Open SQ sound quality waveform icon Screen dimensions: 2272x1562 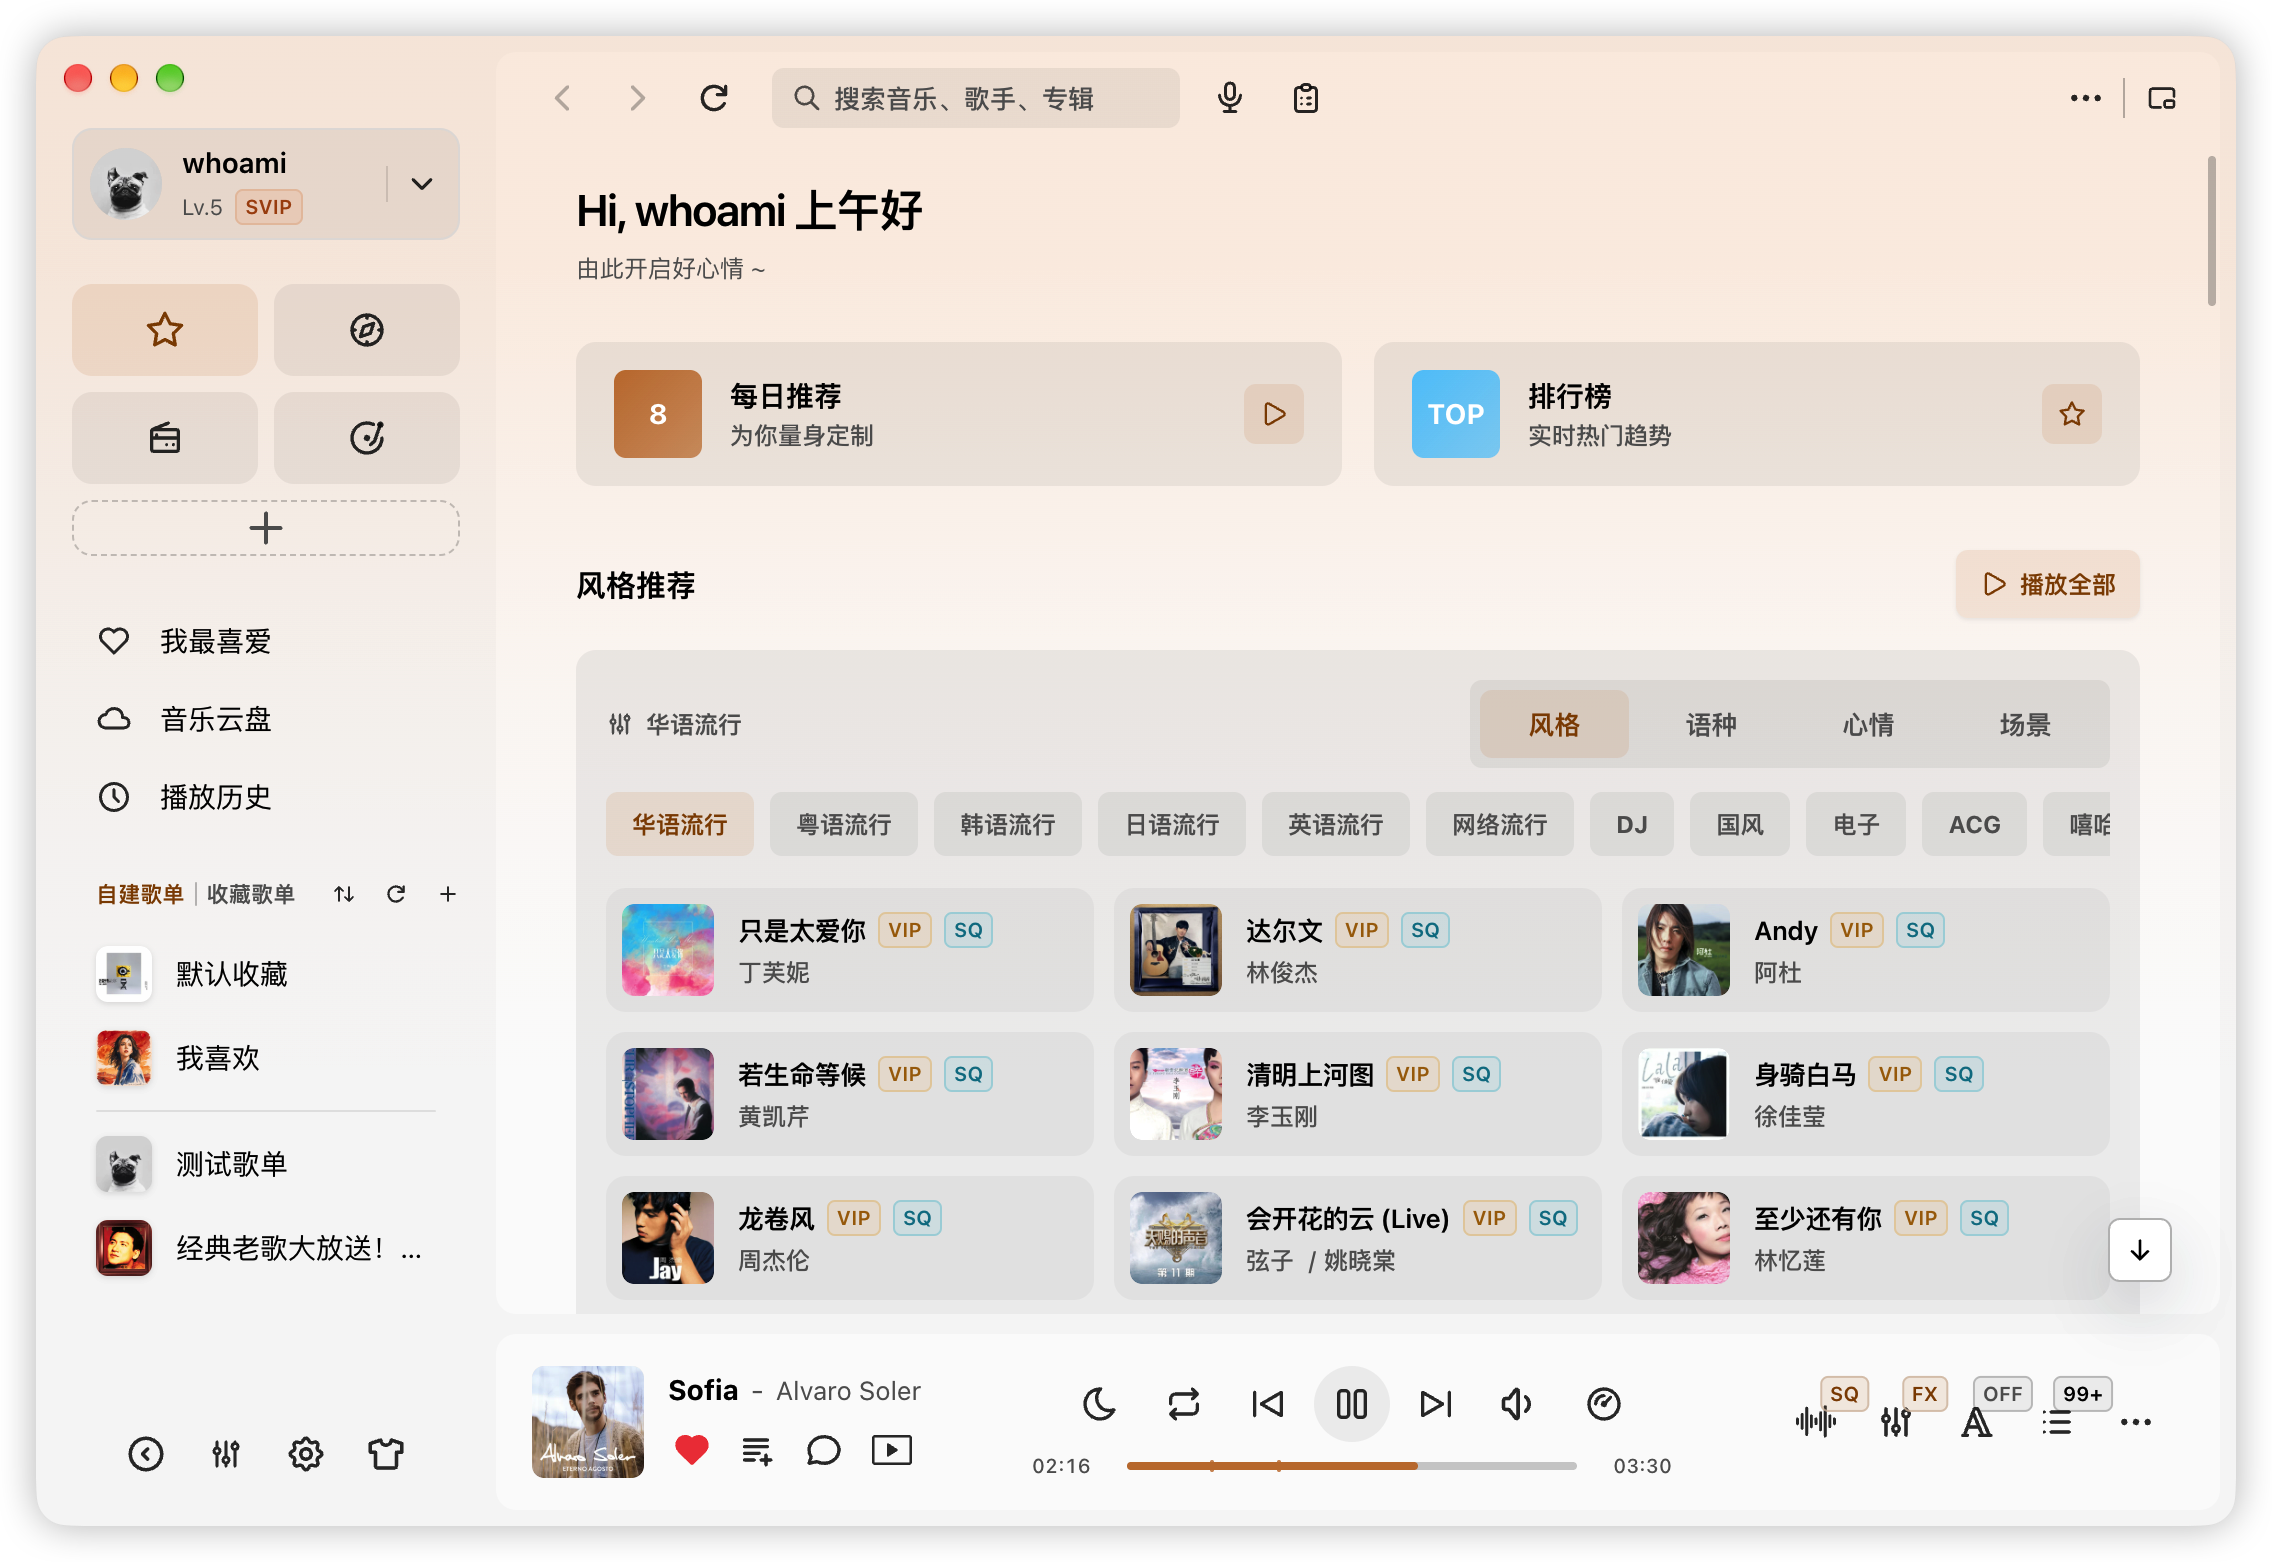(x=1816, y=1420)
